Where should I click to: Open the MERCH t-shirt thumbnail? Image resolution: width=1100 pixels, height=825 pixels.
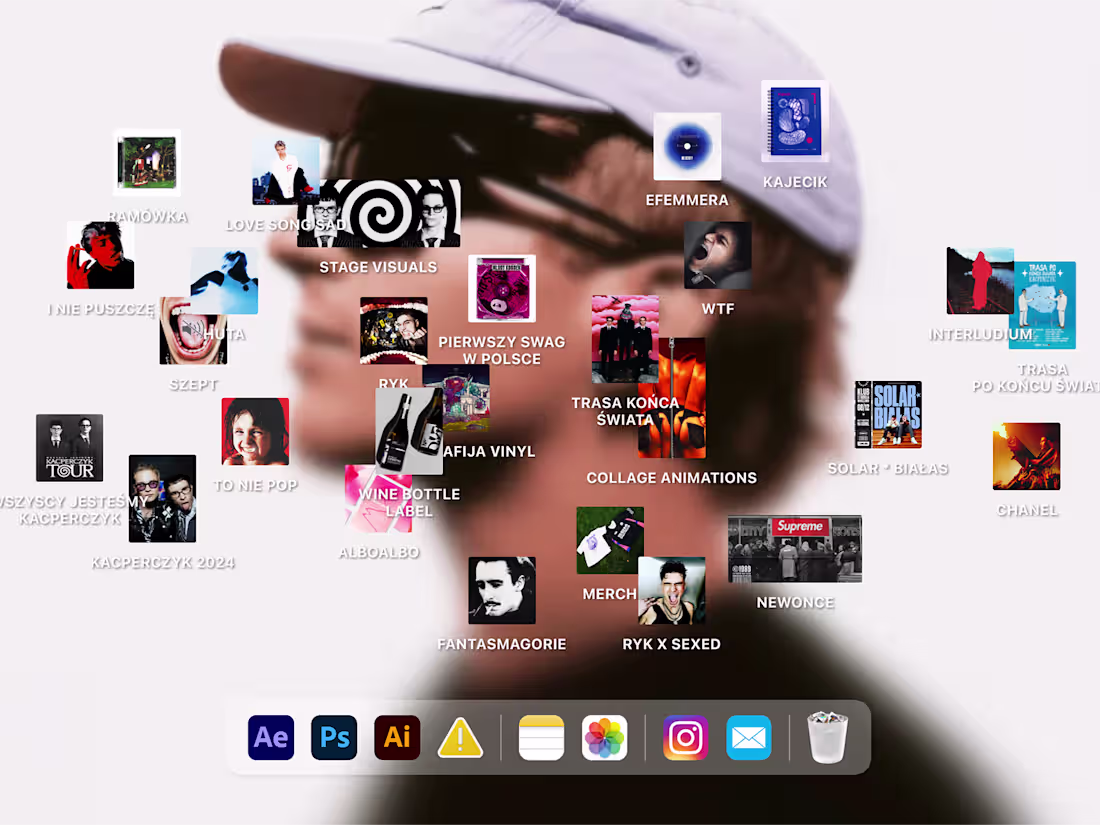[x=610, y=540]
